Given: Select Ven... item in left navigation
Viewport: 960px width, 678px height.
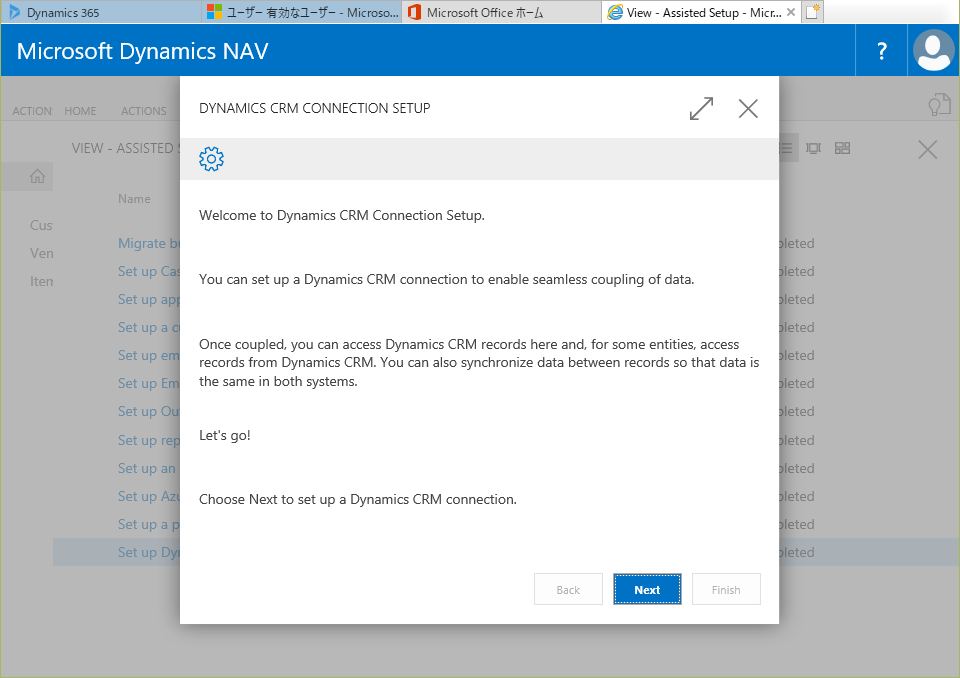Looking at the screenshot, I should click(41, 253).
